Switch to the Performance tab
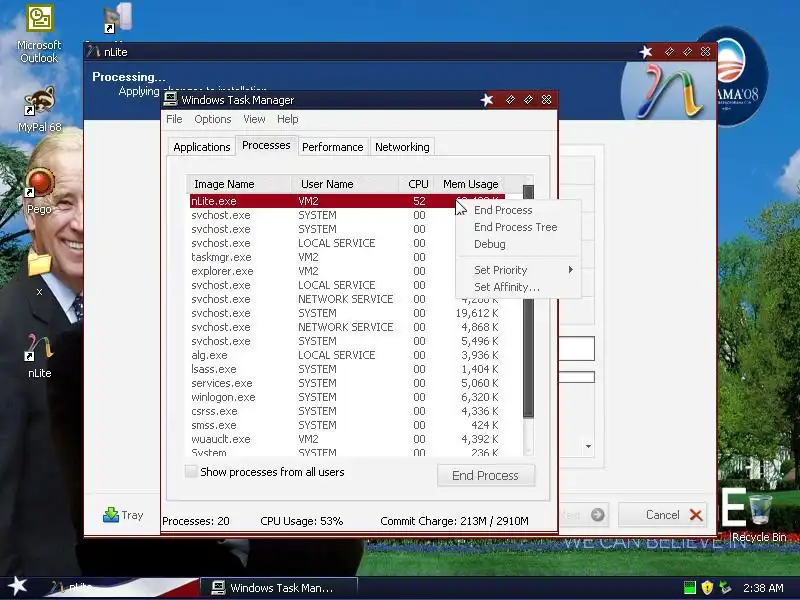The height and width of the screenshot is (600, 800). click(333, 147)
